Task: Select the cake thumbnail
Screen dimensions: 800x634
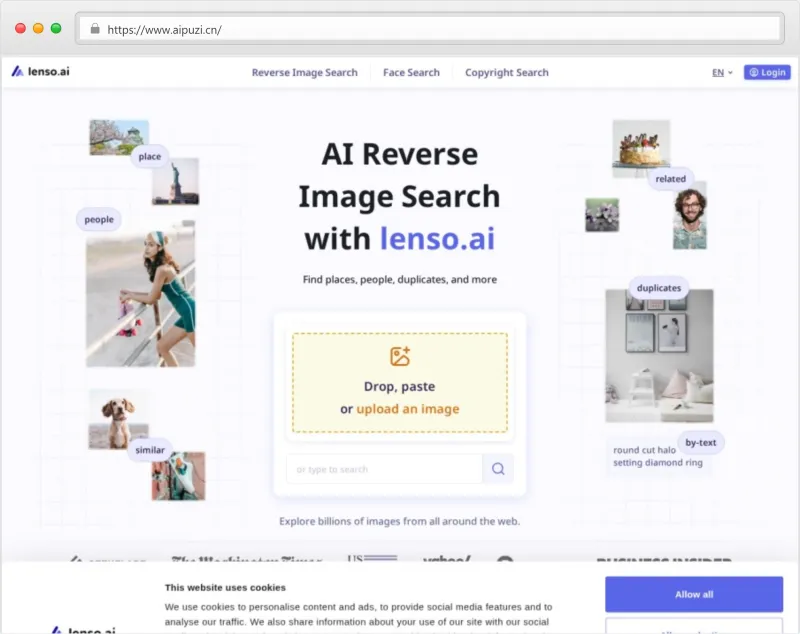Action: pos(641,148)
